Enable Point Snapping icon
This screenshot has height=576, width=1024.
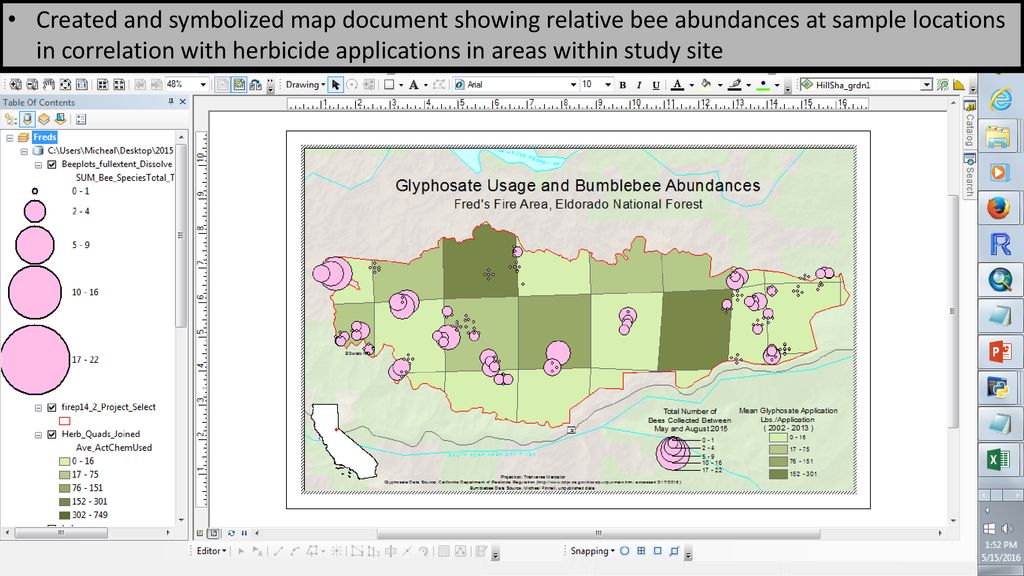click(625, 551)
